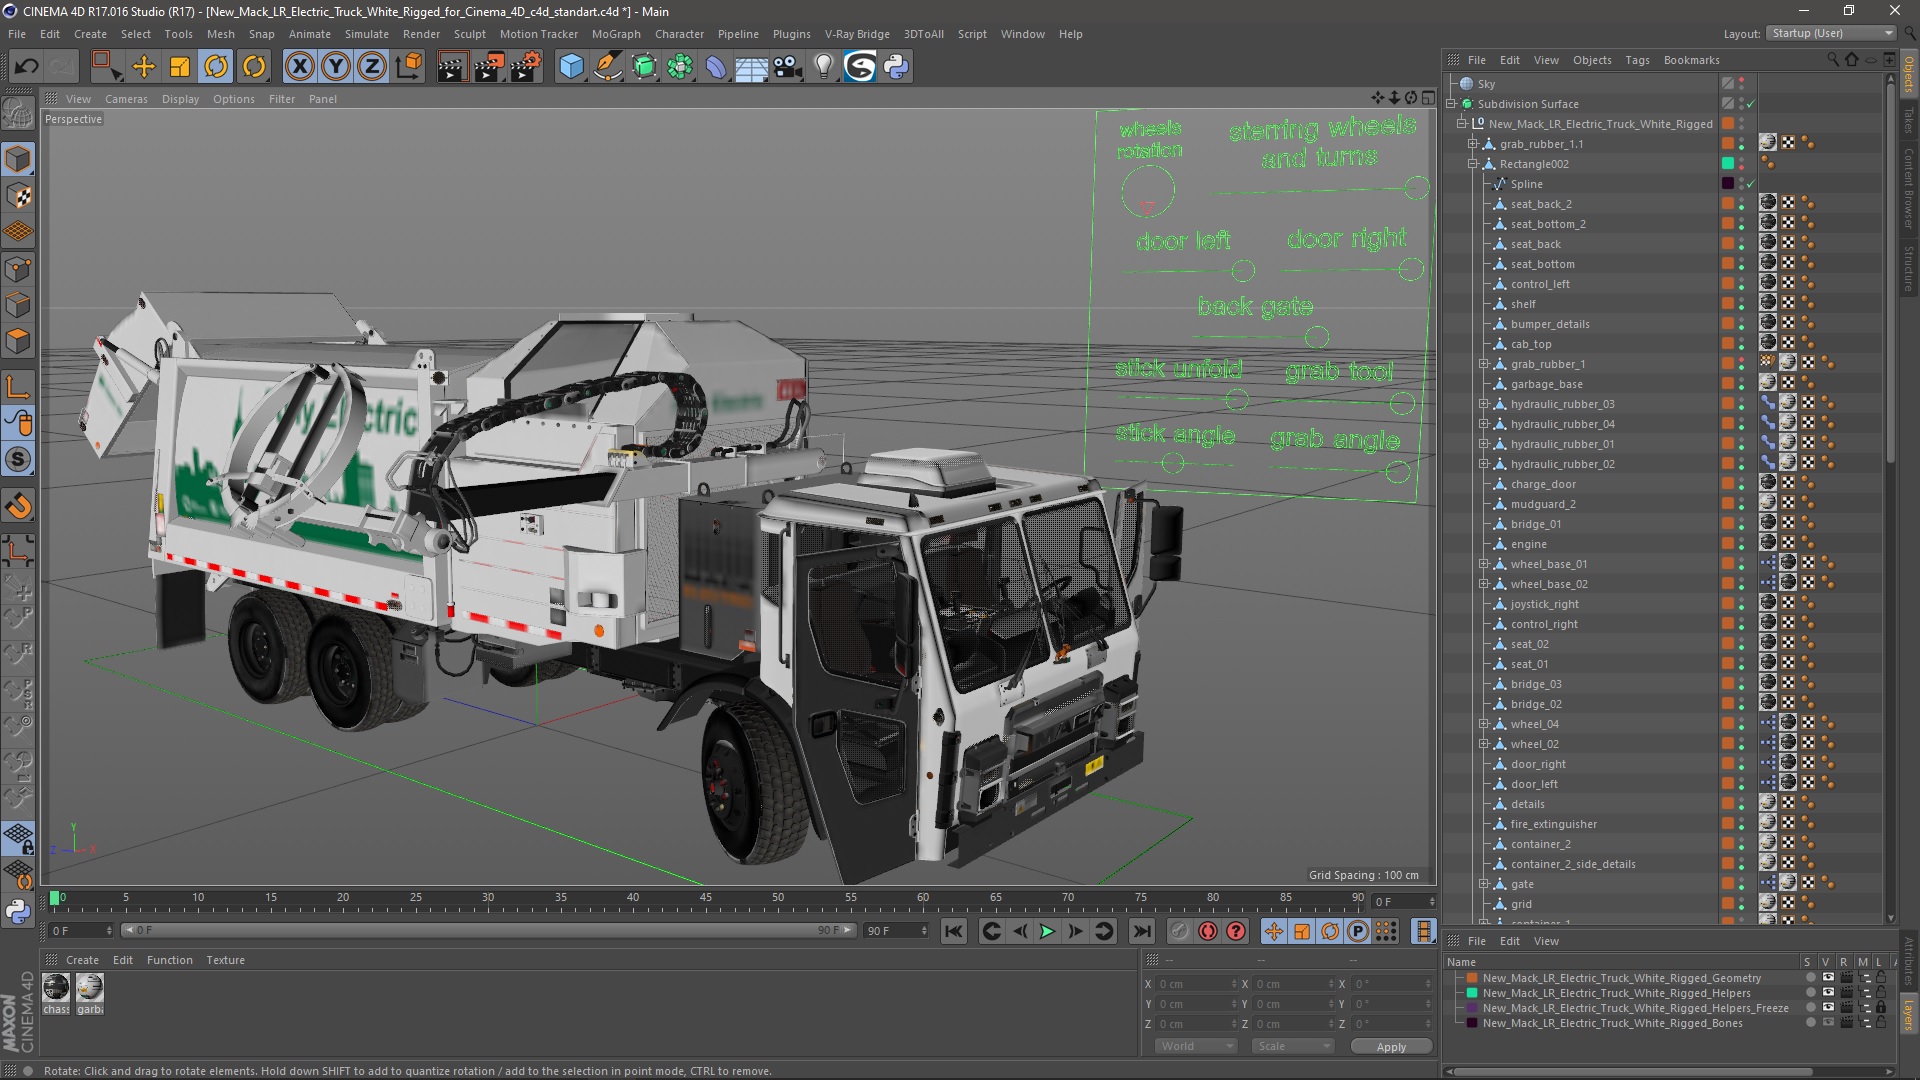Click the Camera object icon
This screenshot has width=1920, height=1080.
click(x=788, y=67)
